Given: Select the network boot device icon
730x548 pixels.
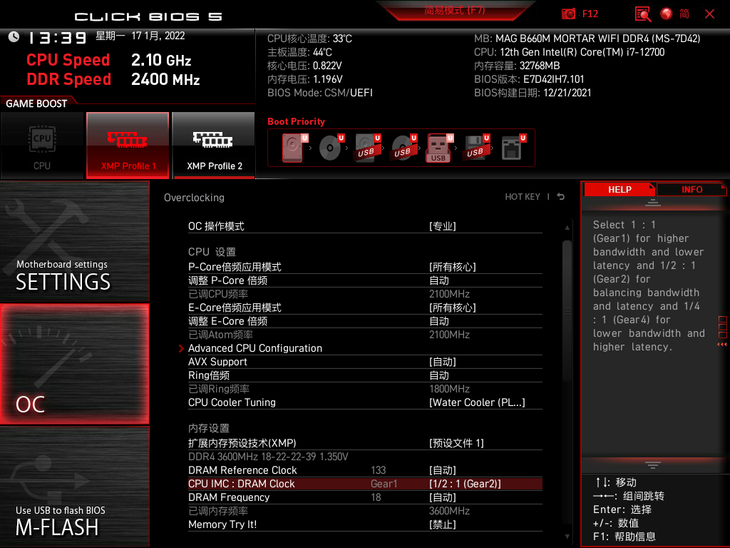Looking at the screenshot, I should (511, 148).
